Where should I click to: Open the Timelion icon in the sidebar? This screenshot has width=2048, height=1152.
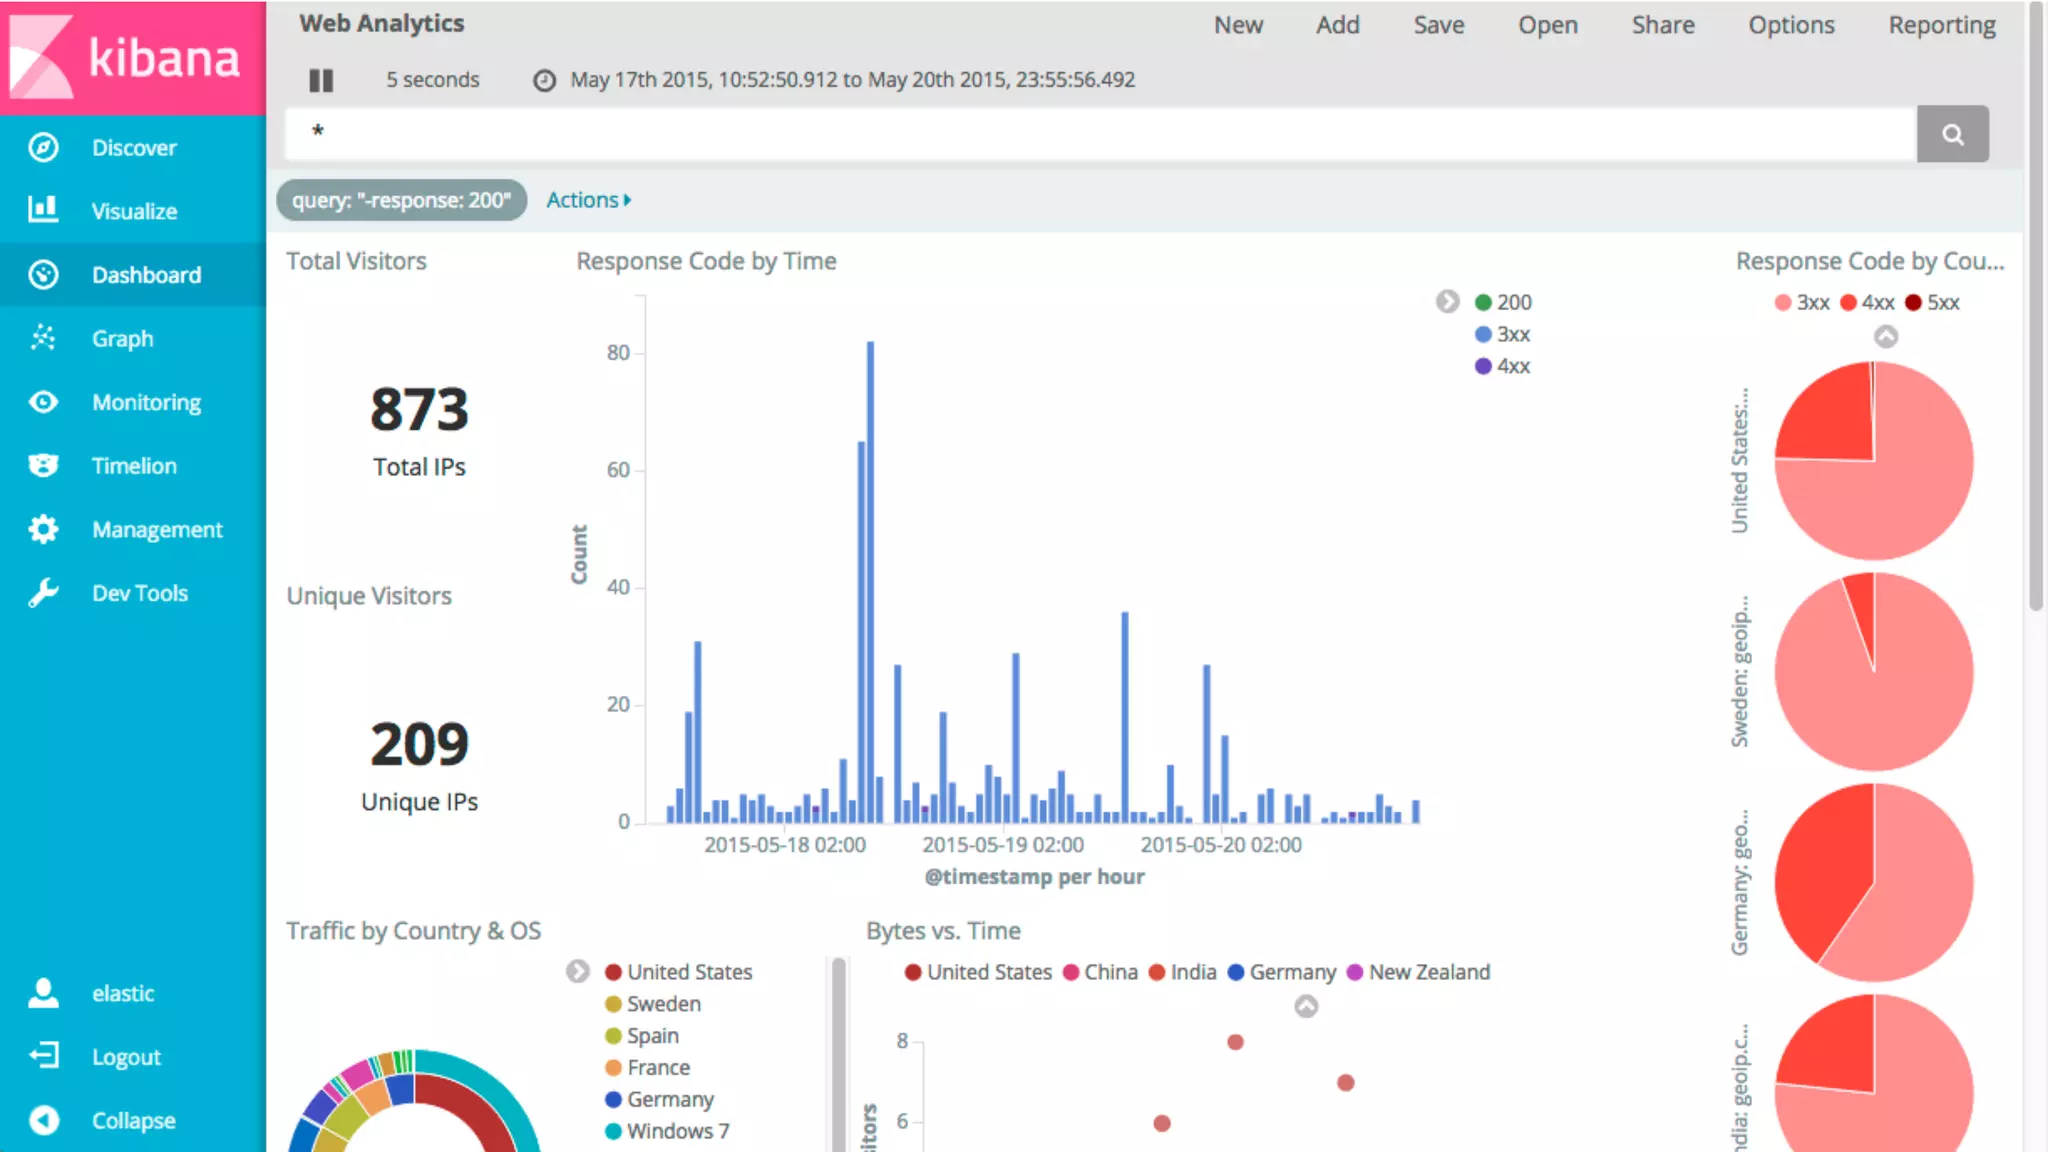click(43, 465)
